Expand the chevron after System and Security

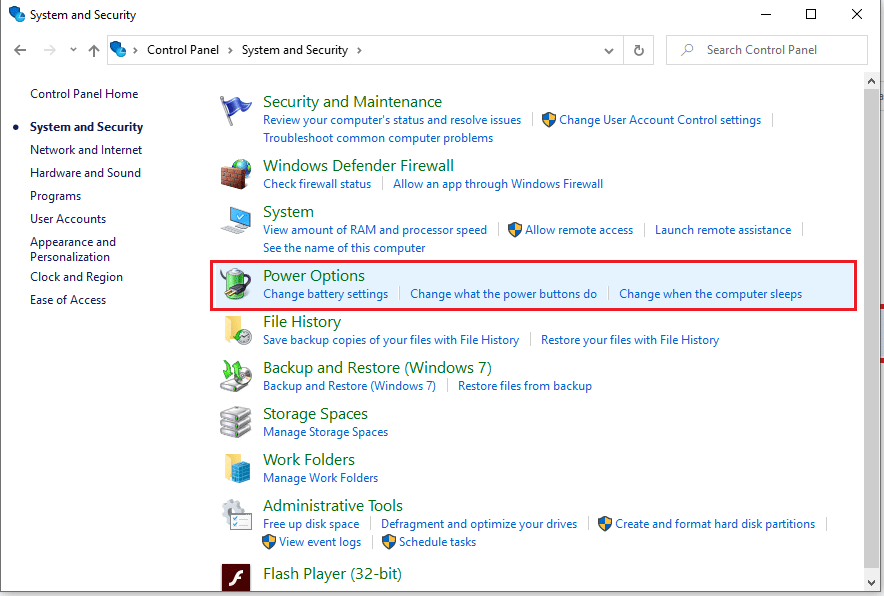(359, 50)
